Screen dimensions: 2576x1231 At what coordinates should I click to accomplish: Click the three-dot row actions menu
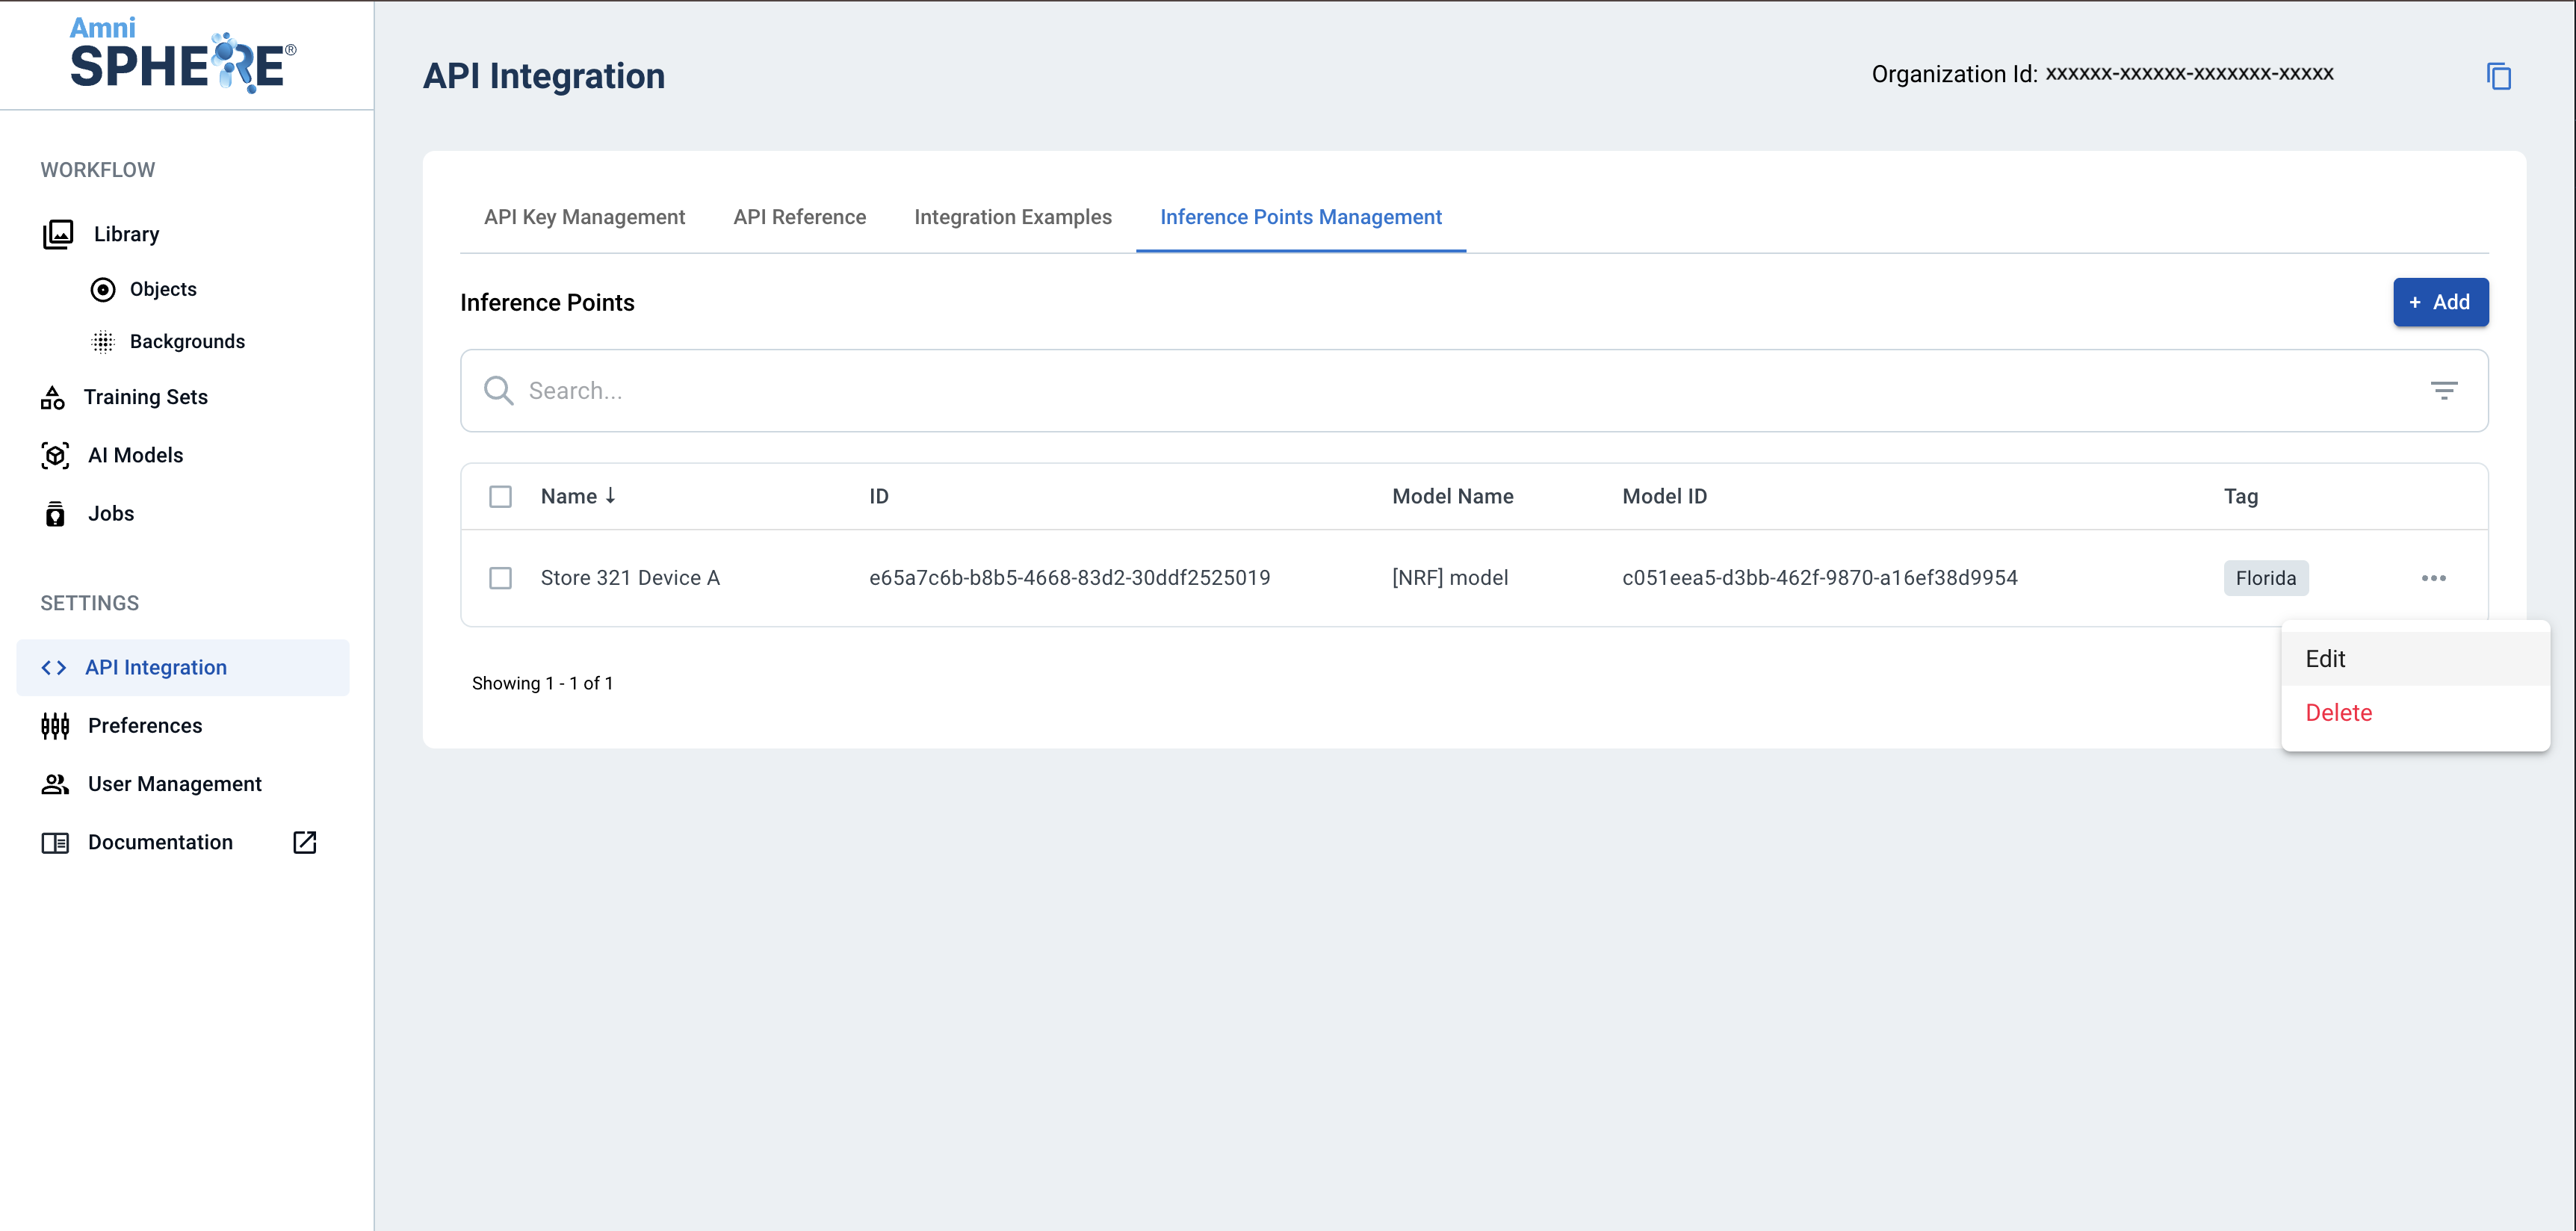tap(2433, 578)
